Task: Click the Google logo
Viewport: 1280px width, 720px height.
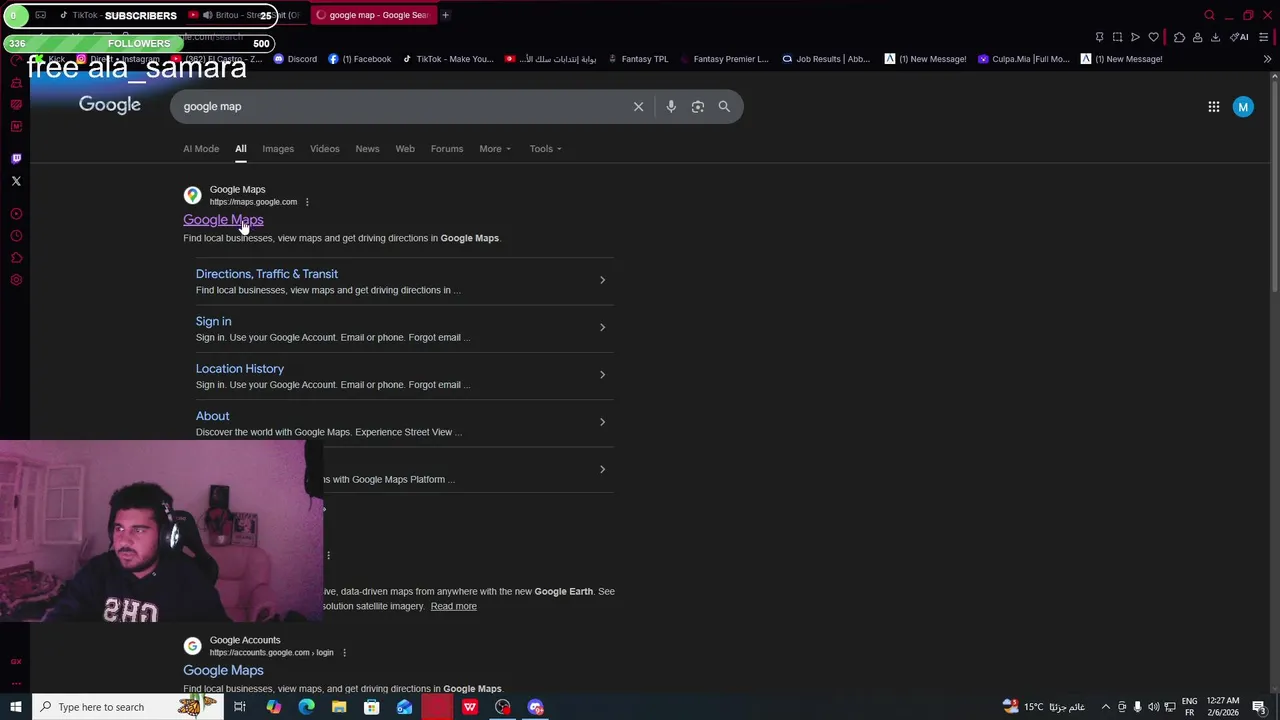Action: tap(110, 105)
